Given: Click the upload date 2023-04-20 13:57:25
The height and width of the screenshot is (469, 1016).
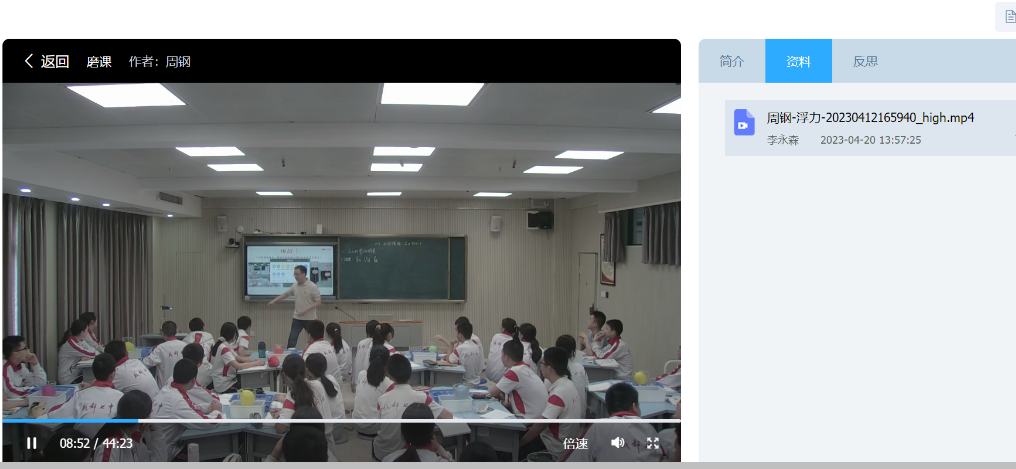Looking at the screenshot, I should point(871,140).
